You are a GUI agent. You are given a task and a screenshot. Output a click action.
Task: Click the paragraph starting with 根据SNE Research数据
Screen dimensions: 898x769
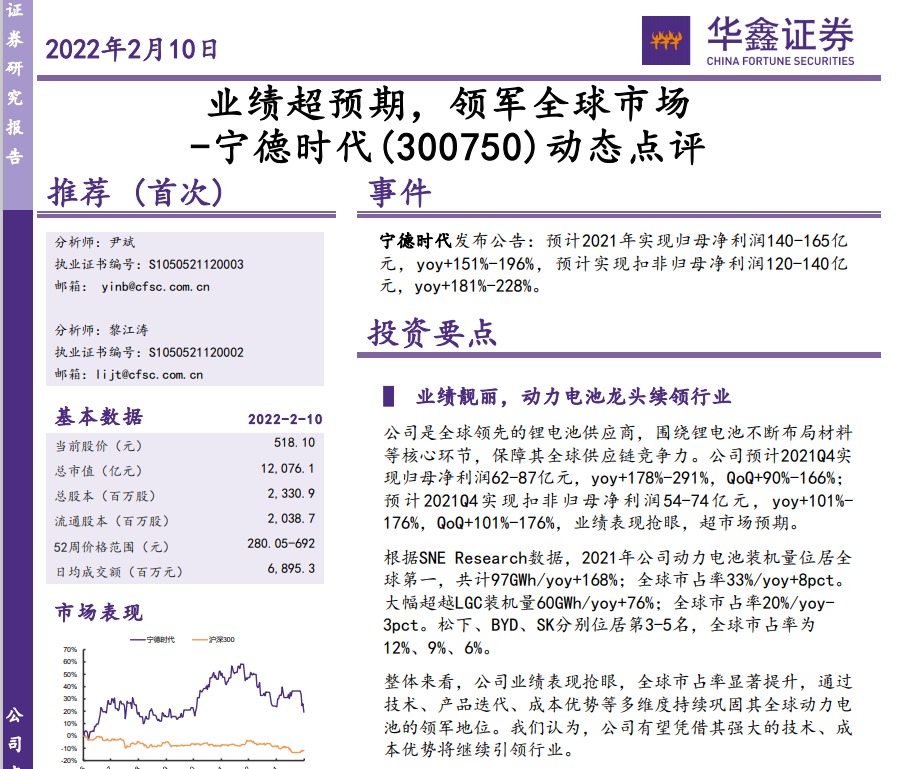click(x=618, y=603)
